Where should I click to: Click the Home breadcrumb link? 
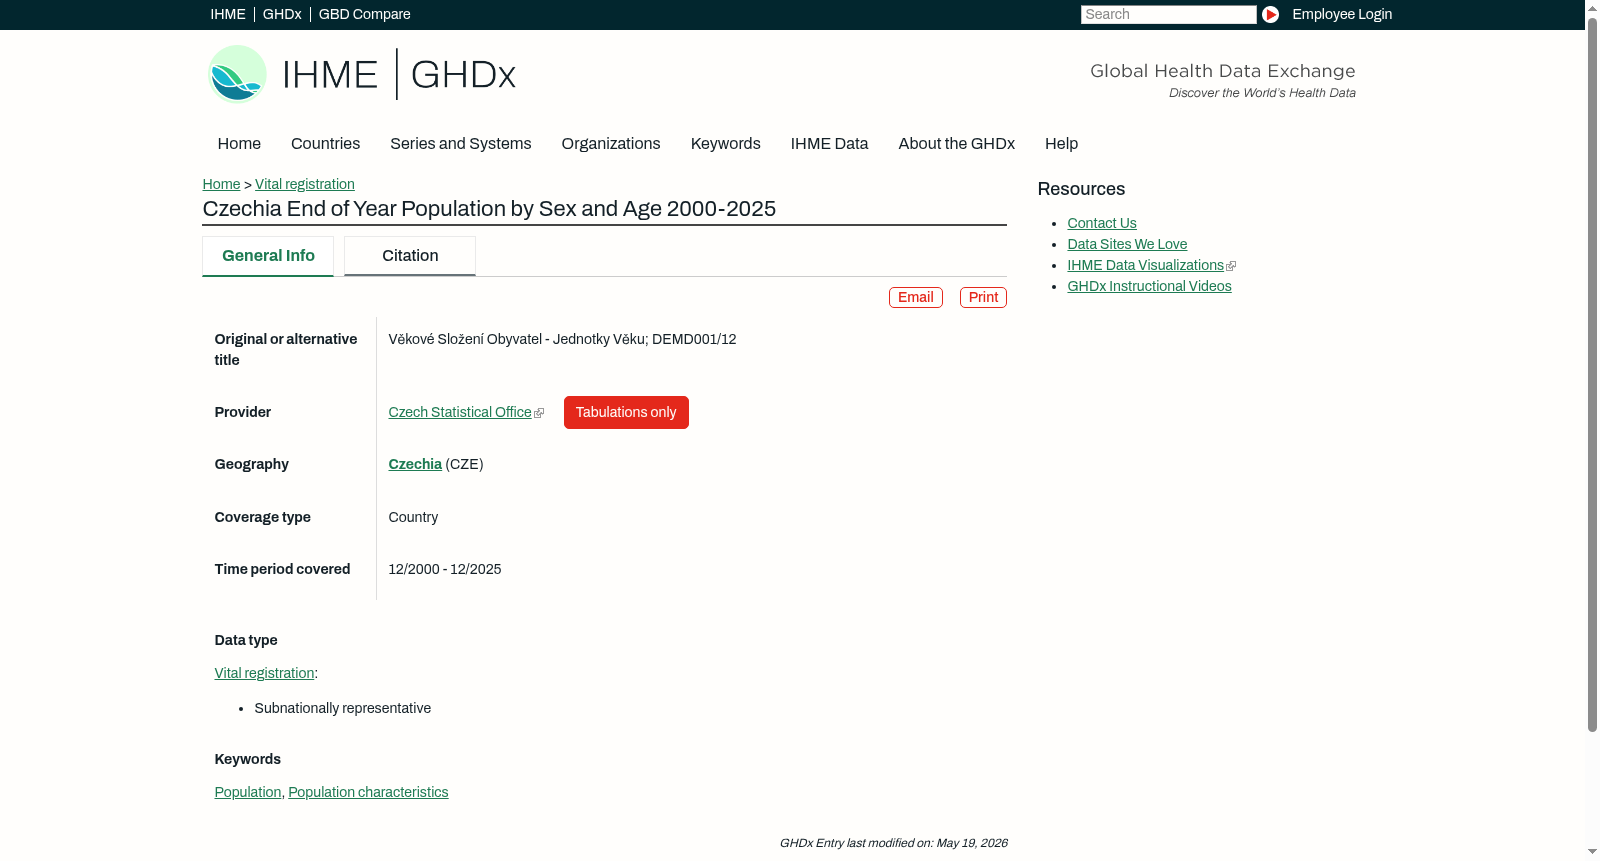221,184
